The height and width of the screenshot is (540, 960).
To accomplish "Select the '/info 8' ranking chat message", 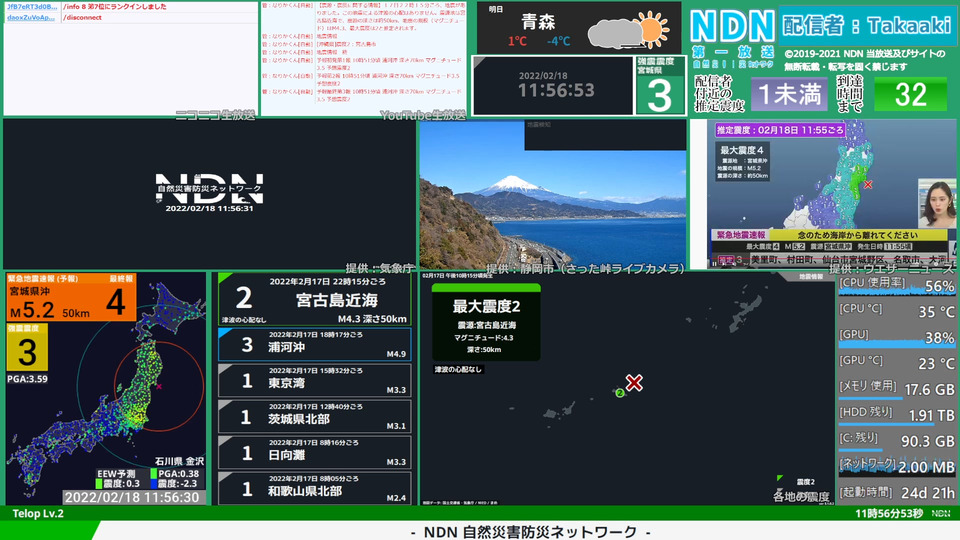I will click(115, 7).
